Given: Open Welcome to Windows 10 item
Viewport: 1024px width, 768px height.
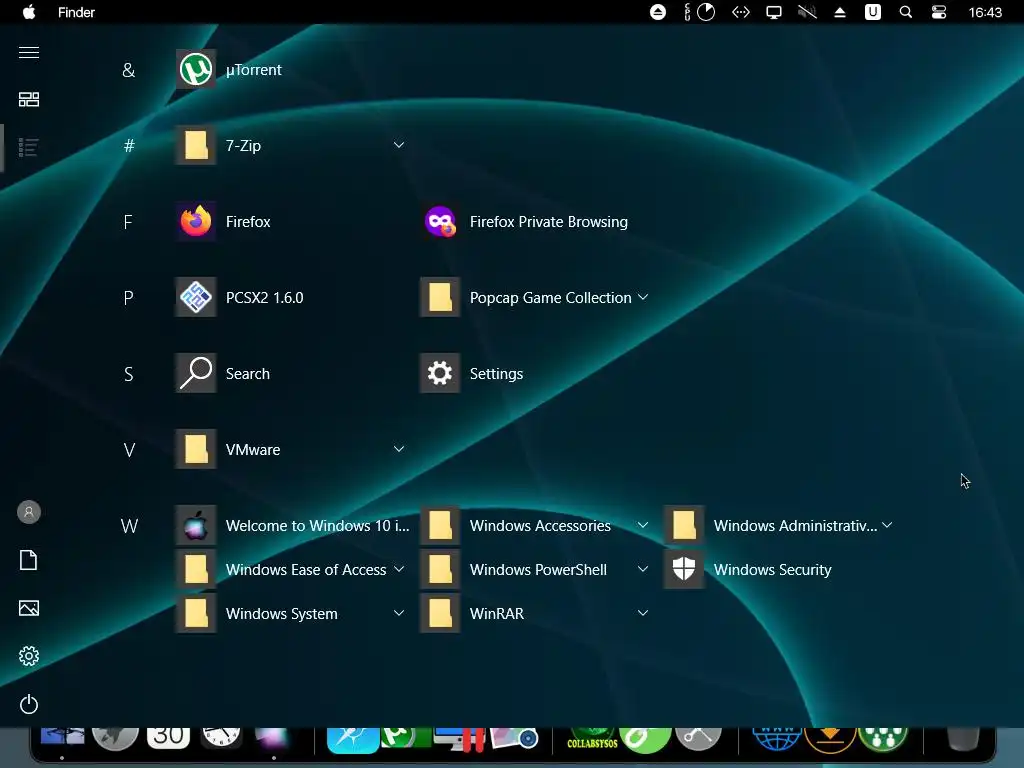Looking at the screenshot, I should click(293, 526).
